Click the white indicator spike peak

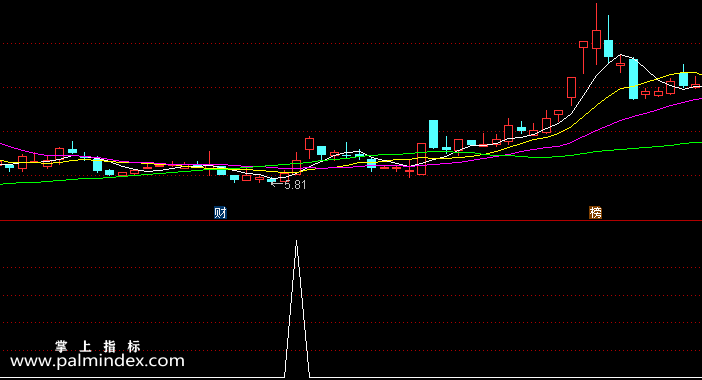point(296,242)
